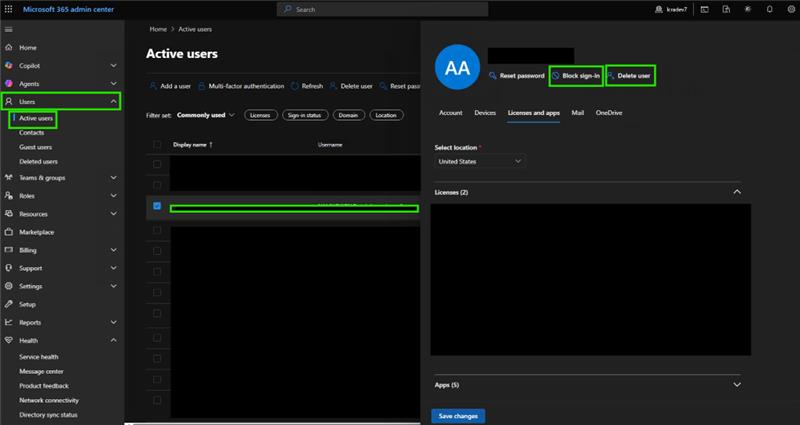Collapse the Licenses (2) section
The width and height of the screenshot is (800, 425).
(737, 192)
